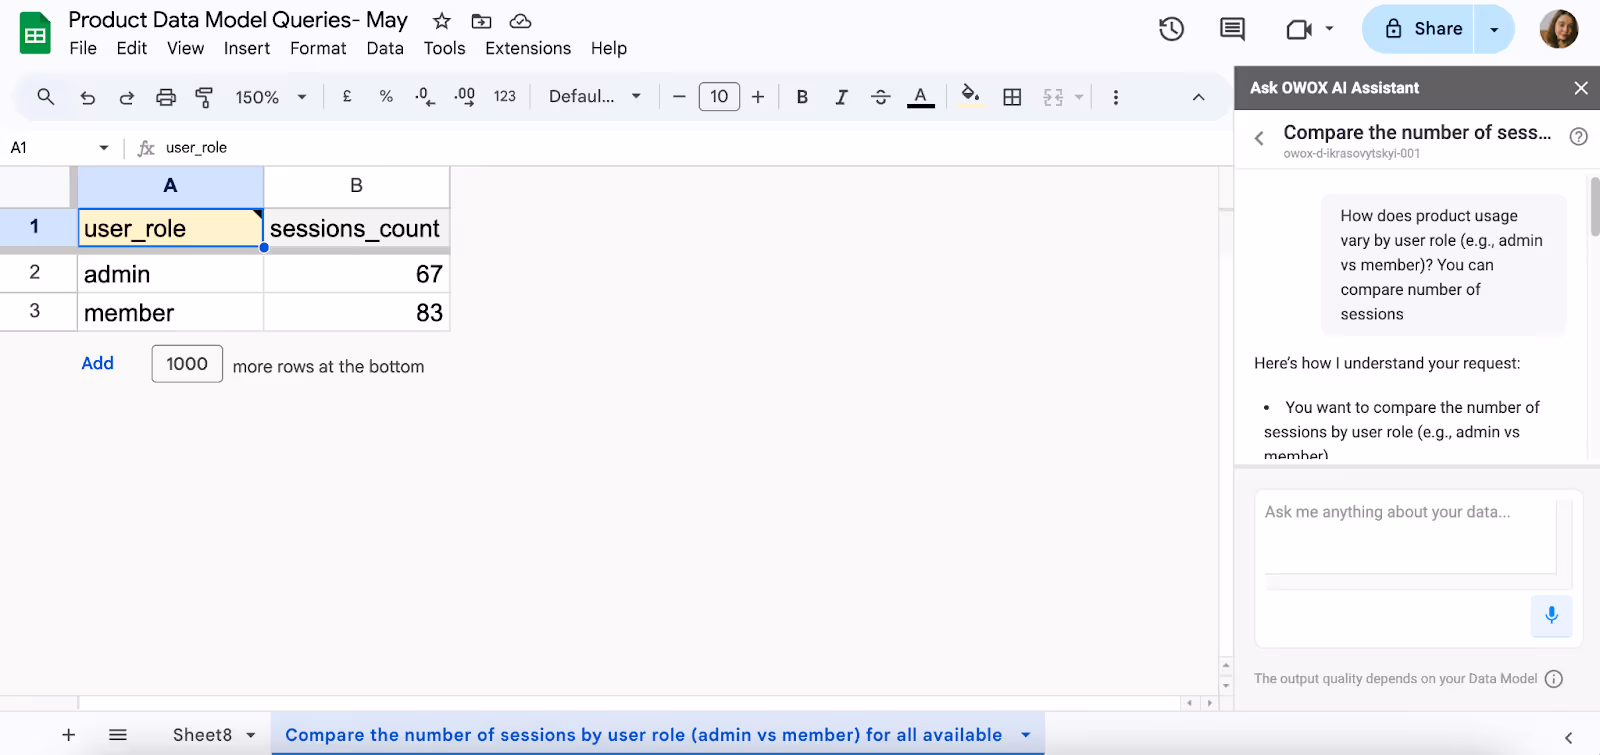
Task: Activate the paint format tool
Action: point(204,97)
